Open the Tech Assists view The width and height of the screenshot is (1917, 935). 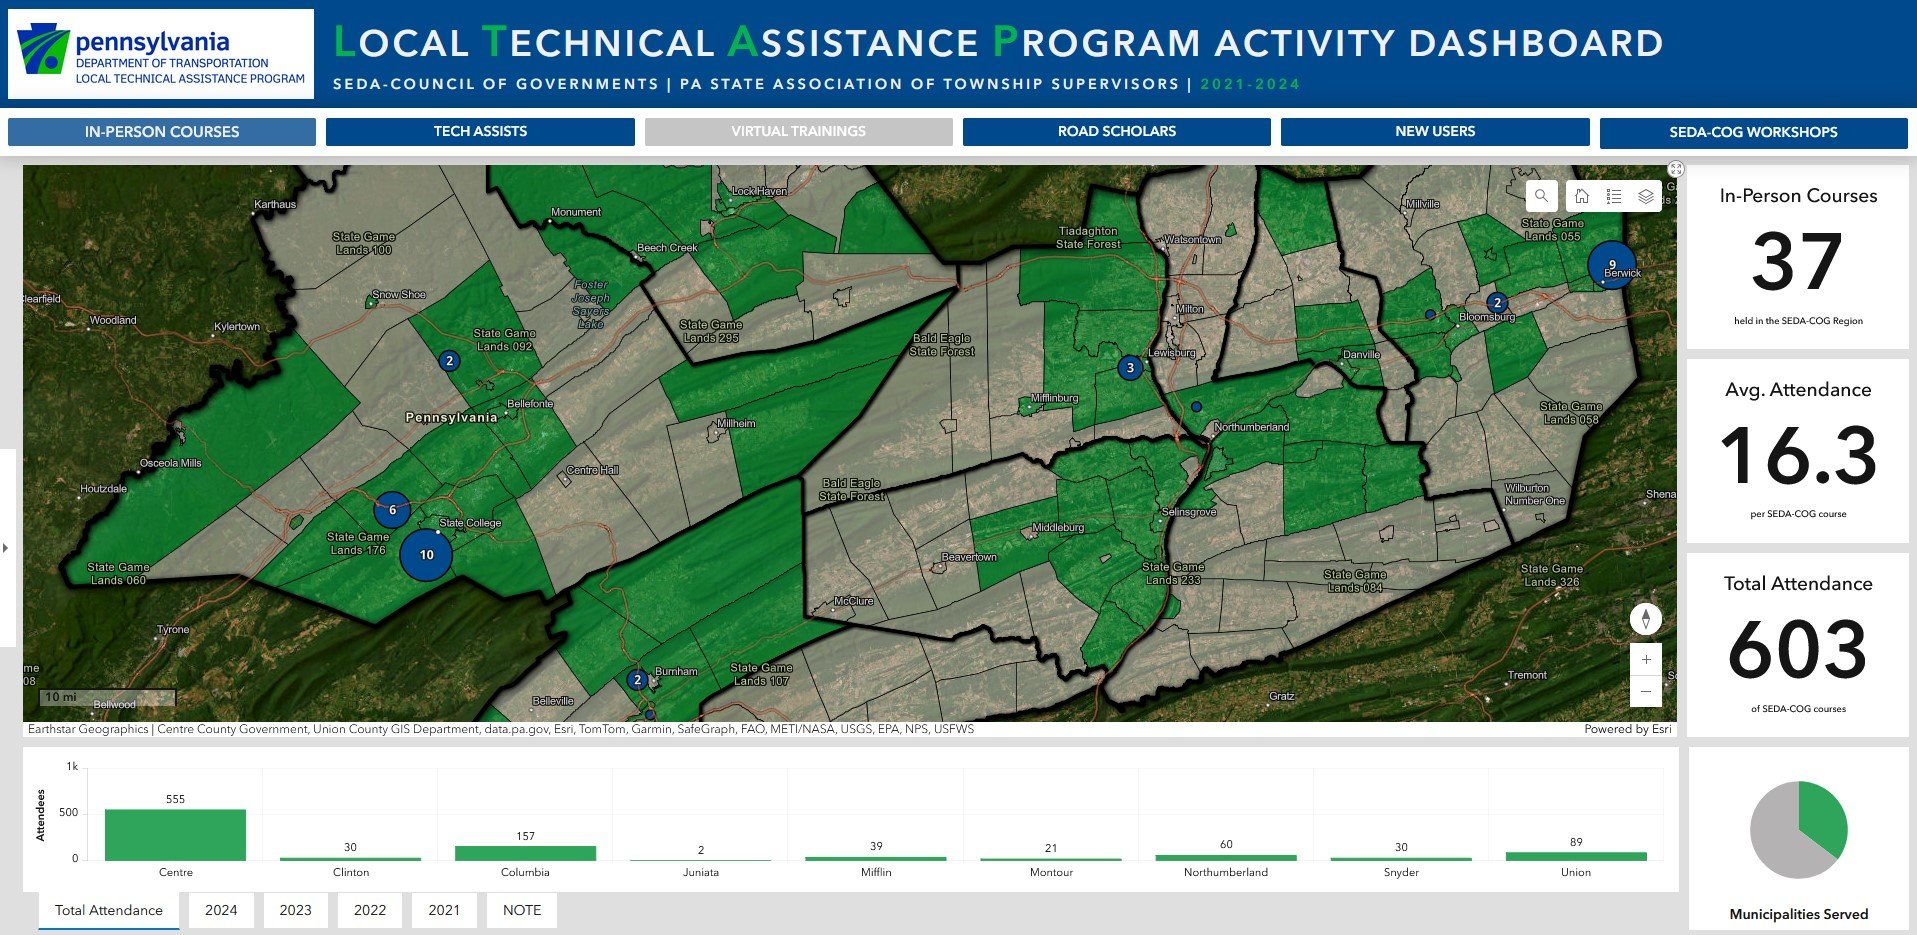[x=480, y=132]
